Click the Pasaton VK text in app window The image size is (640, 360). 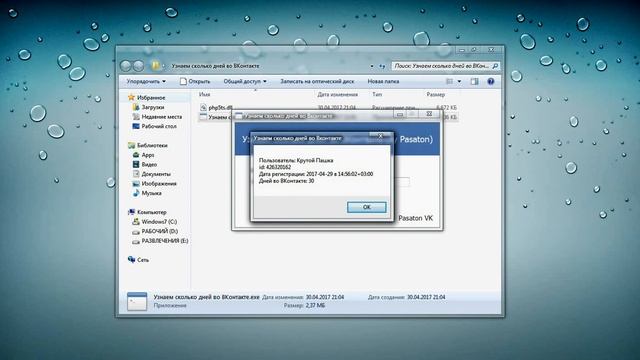pos(416,218)
